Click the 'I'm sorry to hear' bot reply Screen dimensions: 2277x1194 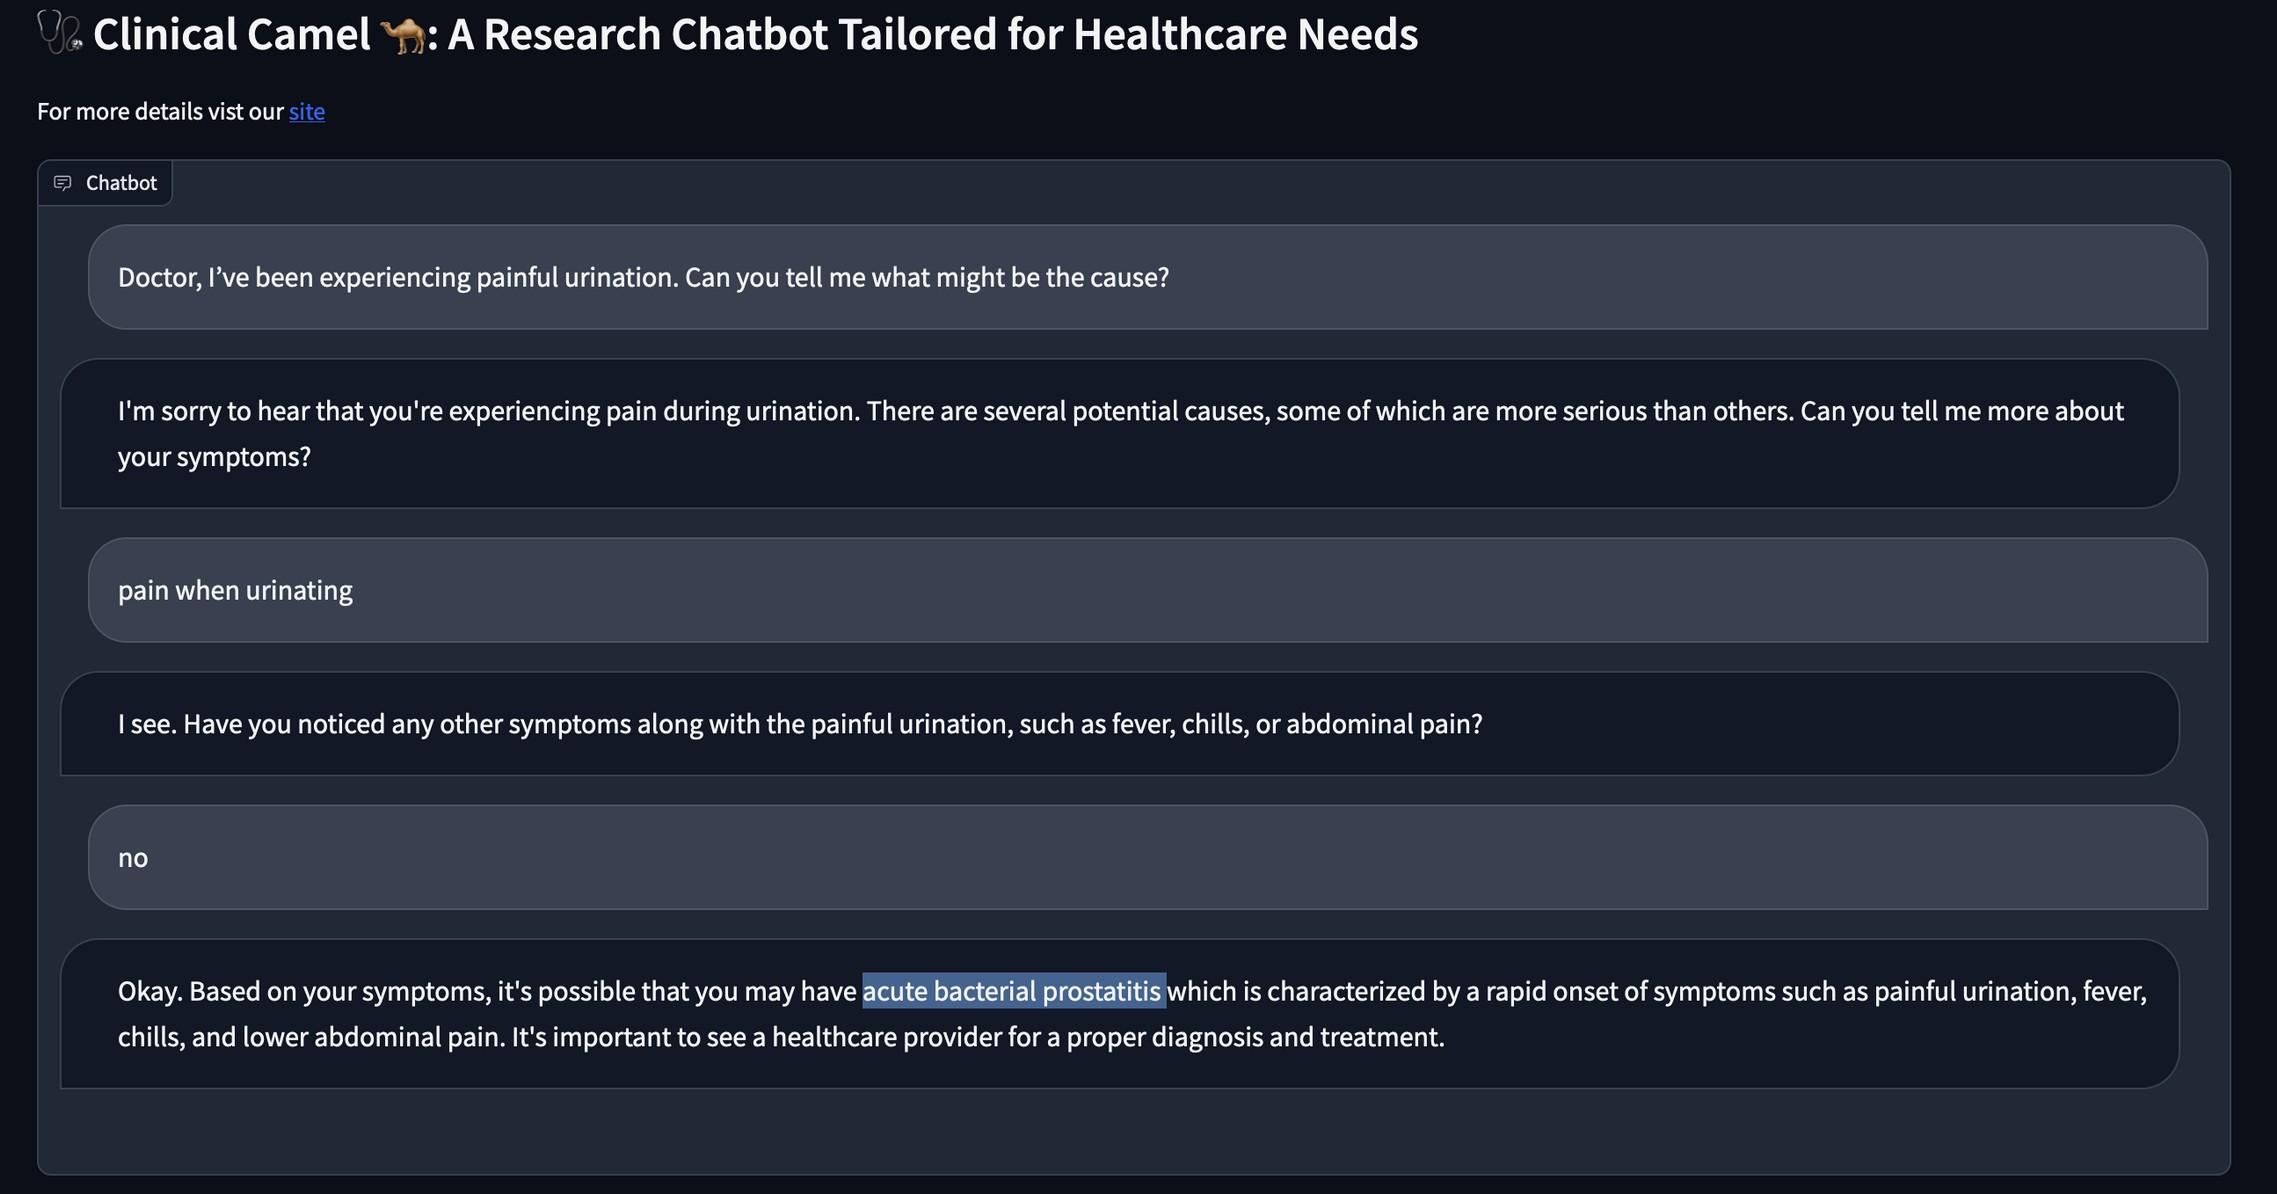click(1120, 434)
